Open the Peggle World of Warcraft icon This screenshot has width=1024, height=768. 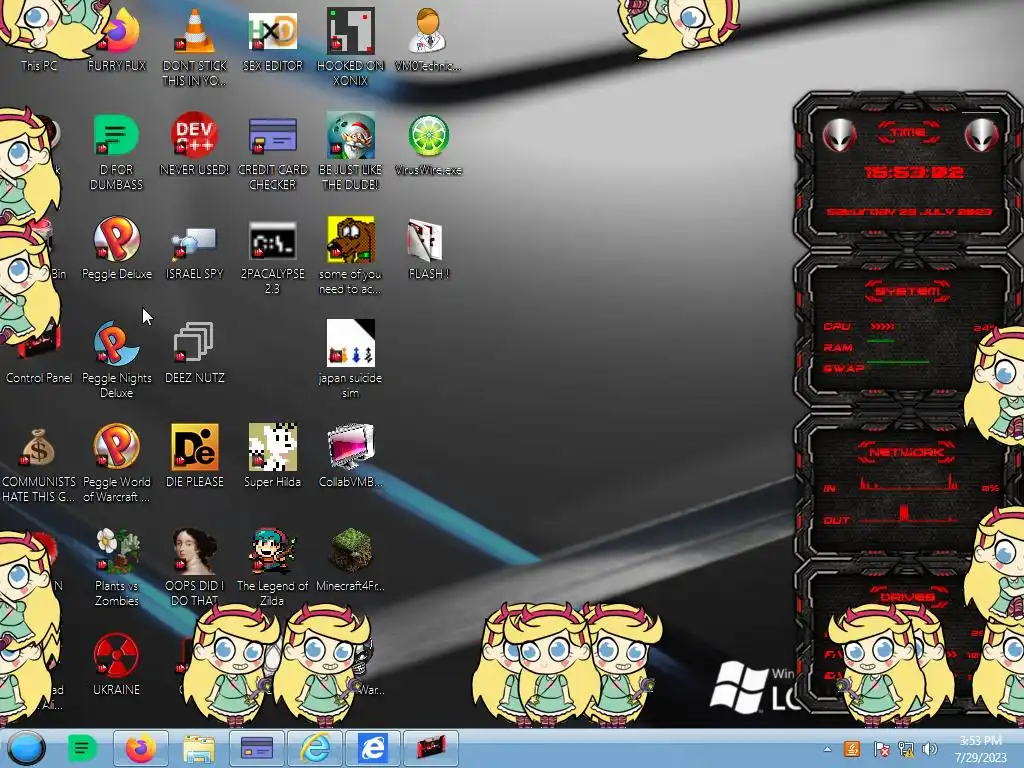point(116,464)
